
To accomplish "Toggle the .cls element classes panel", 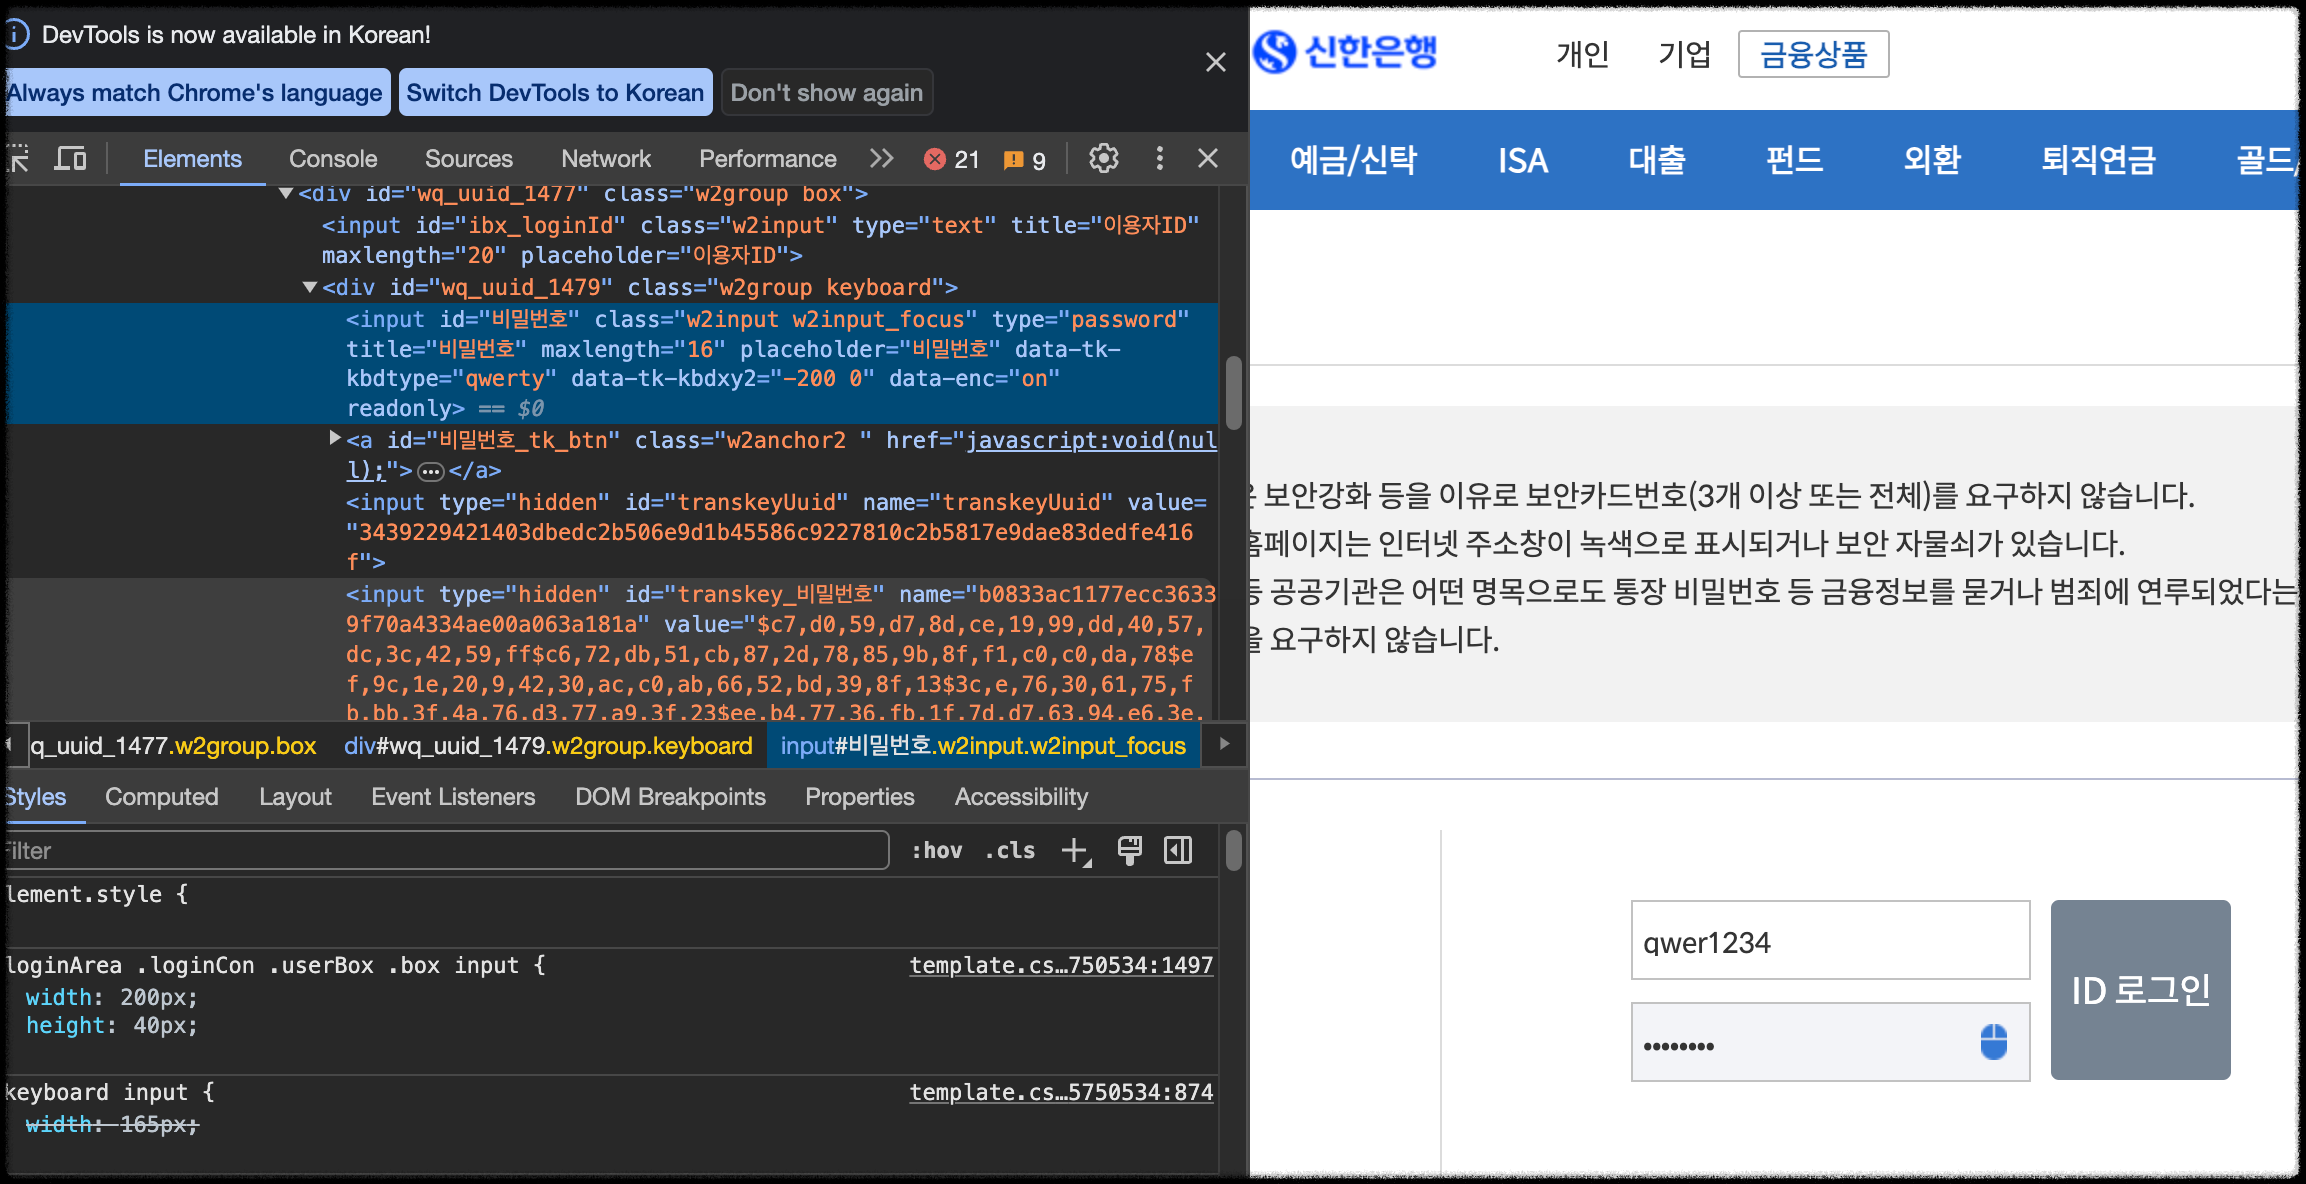I will tap(1010, 850).
